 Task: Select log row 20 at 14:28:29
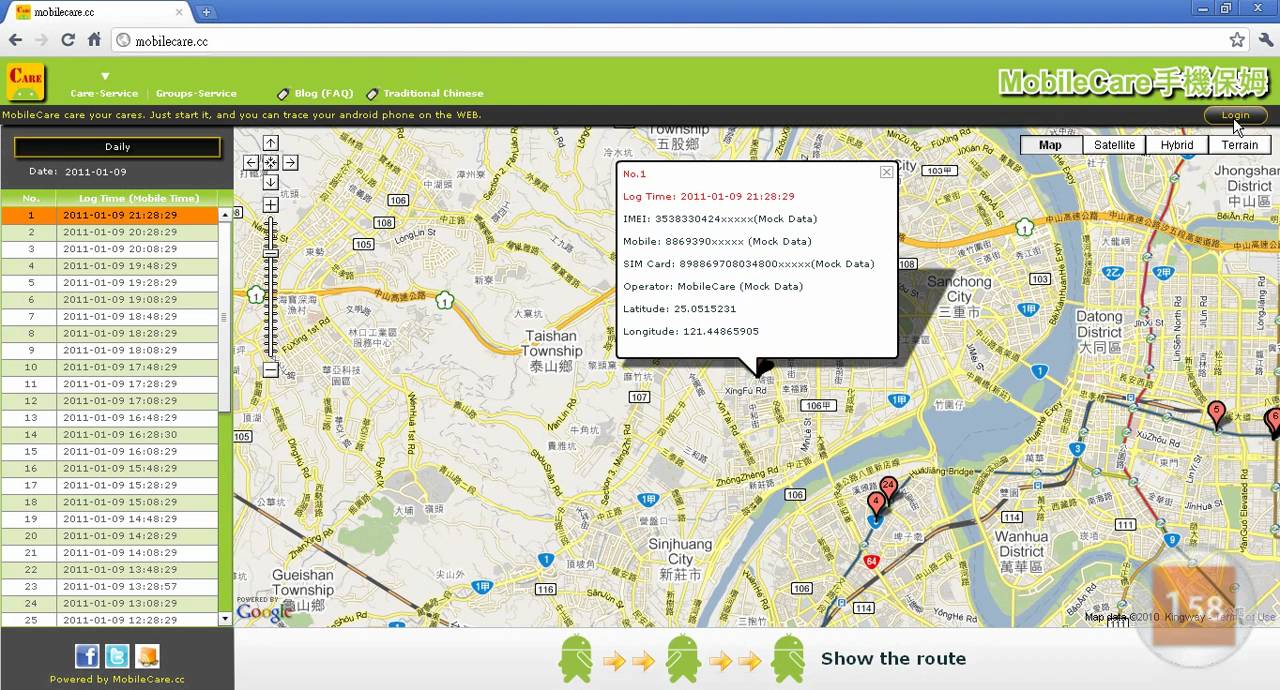coord(109,536)
